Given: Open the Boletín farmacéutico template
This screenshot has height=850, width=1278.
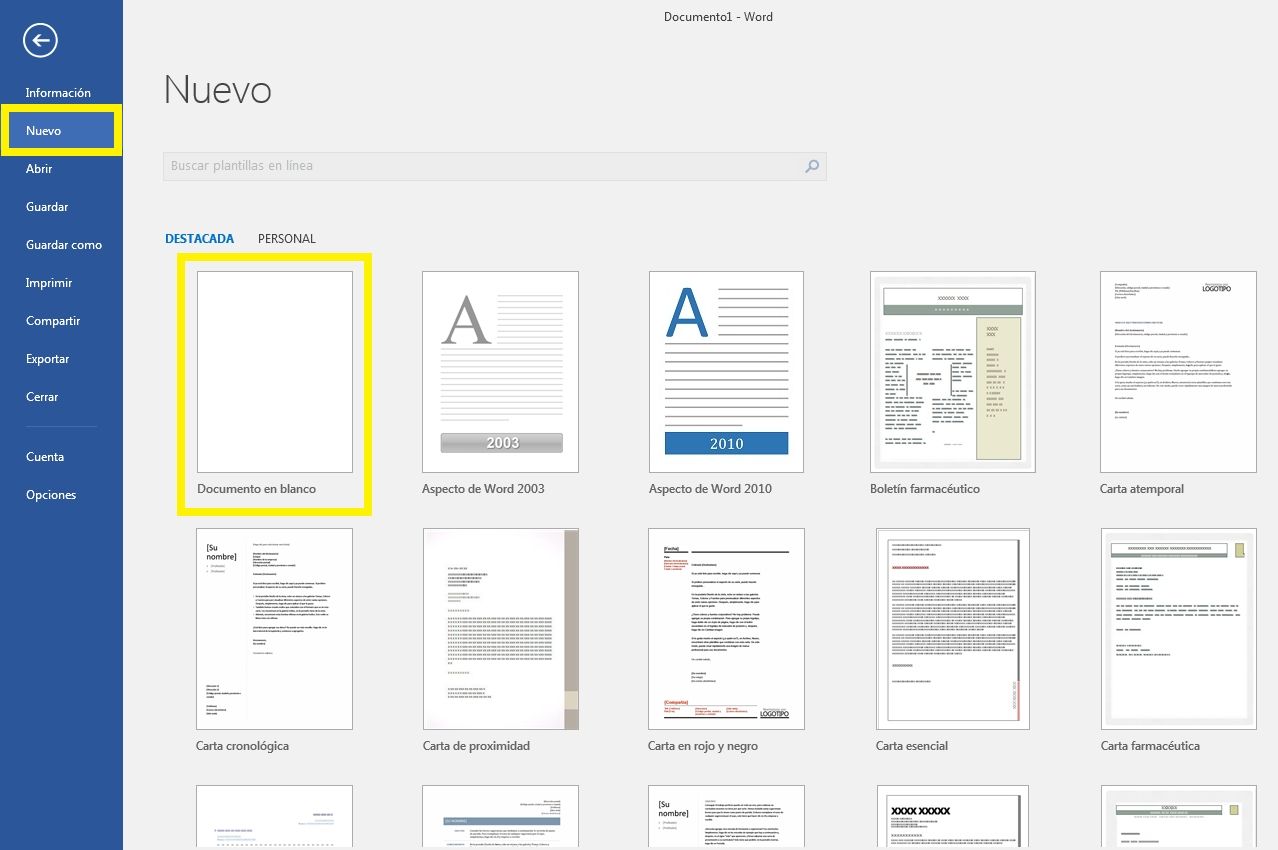Looking at the screenshot, I should (x=952, y=372).
